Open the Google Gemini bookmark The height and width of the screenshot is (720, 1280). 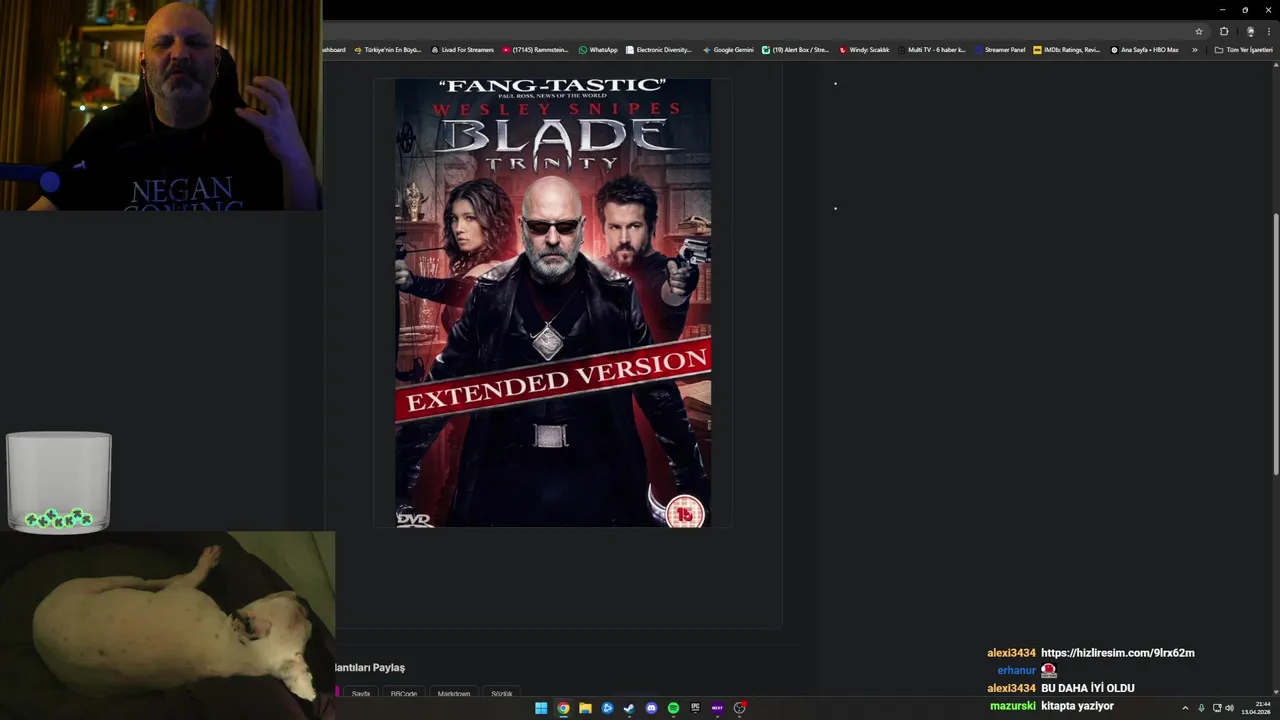[x=728, y=50]
